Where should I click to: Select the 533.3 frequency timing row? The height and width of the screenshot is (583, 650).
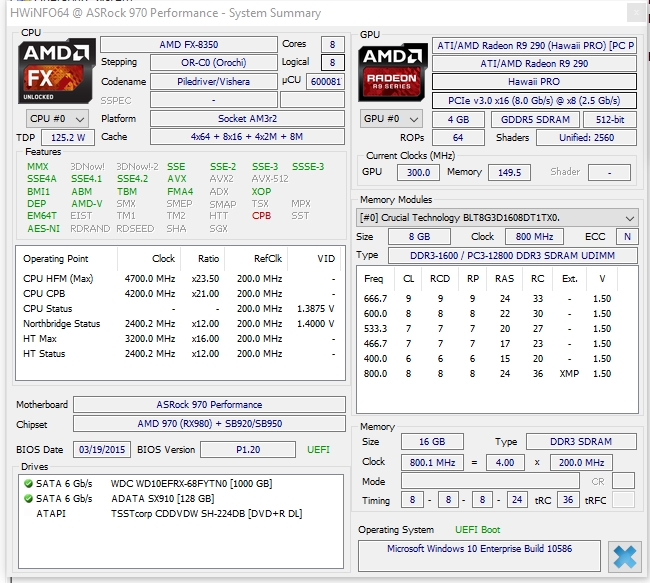(497, 329)
